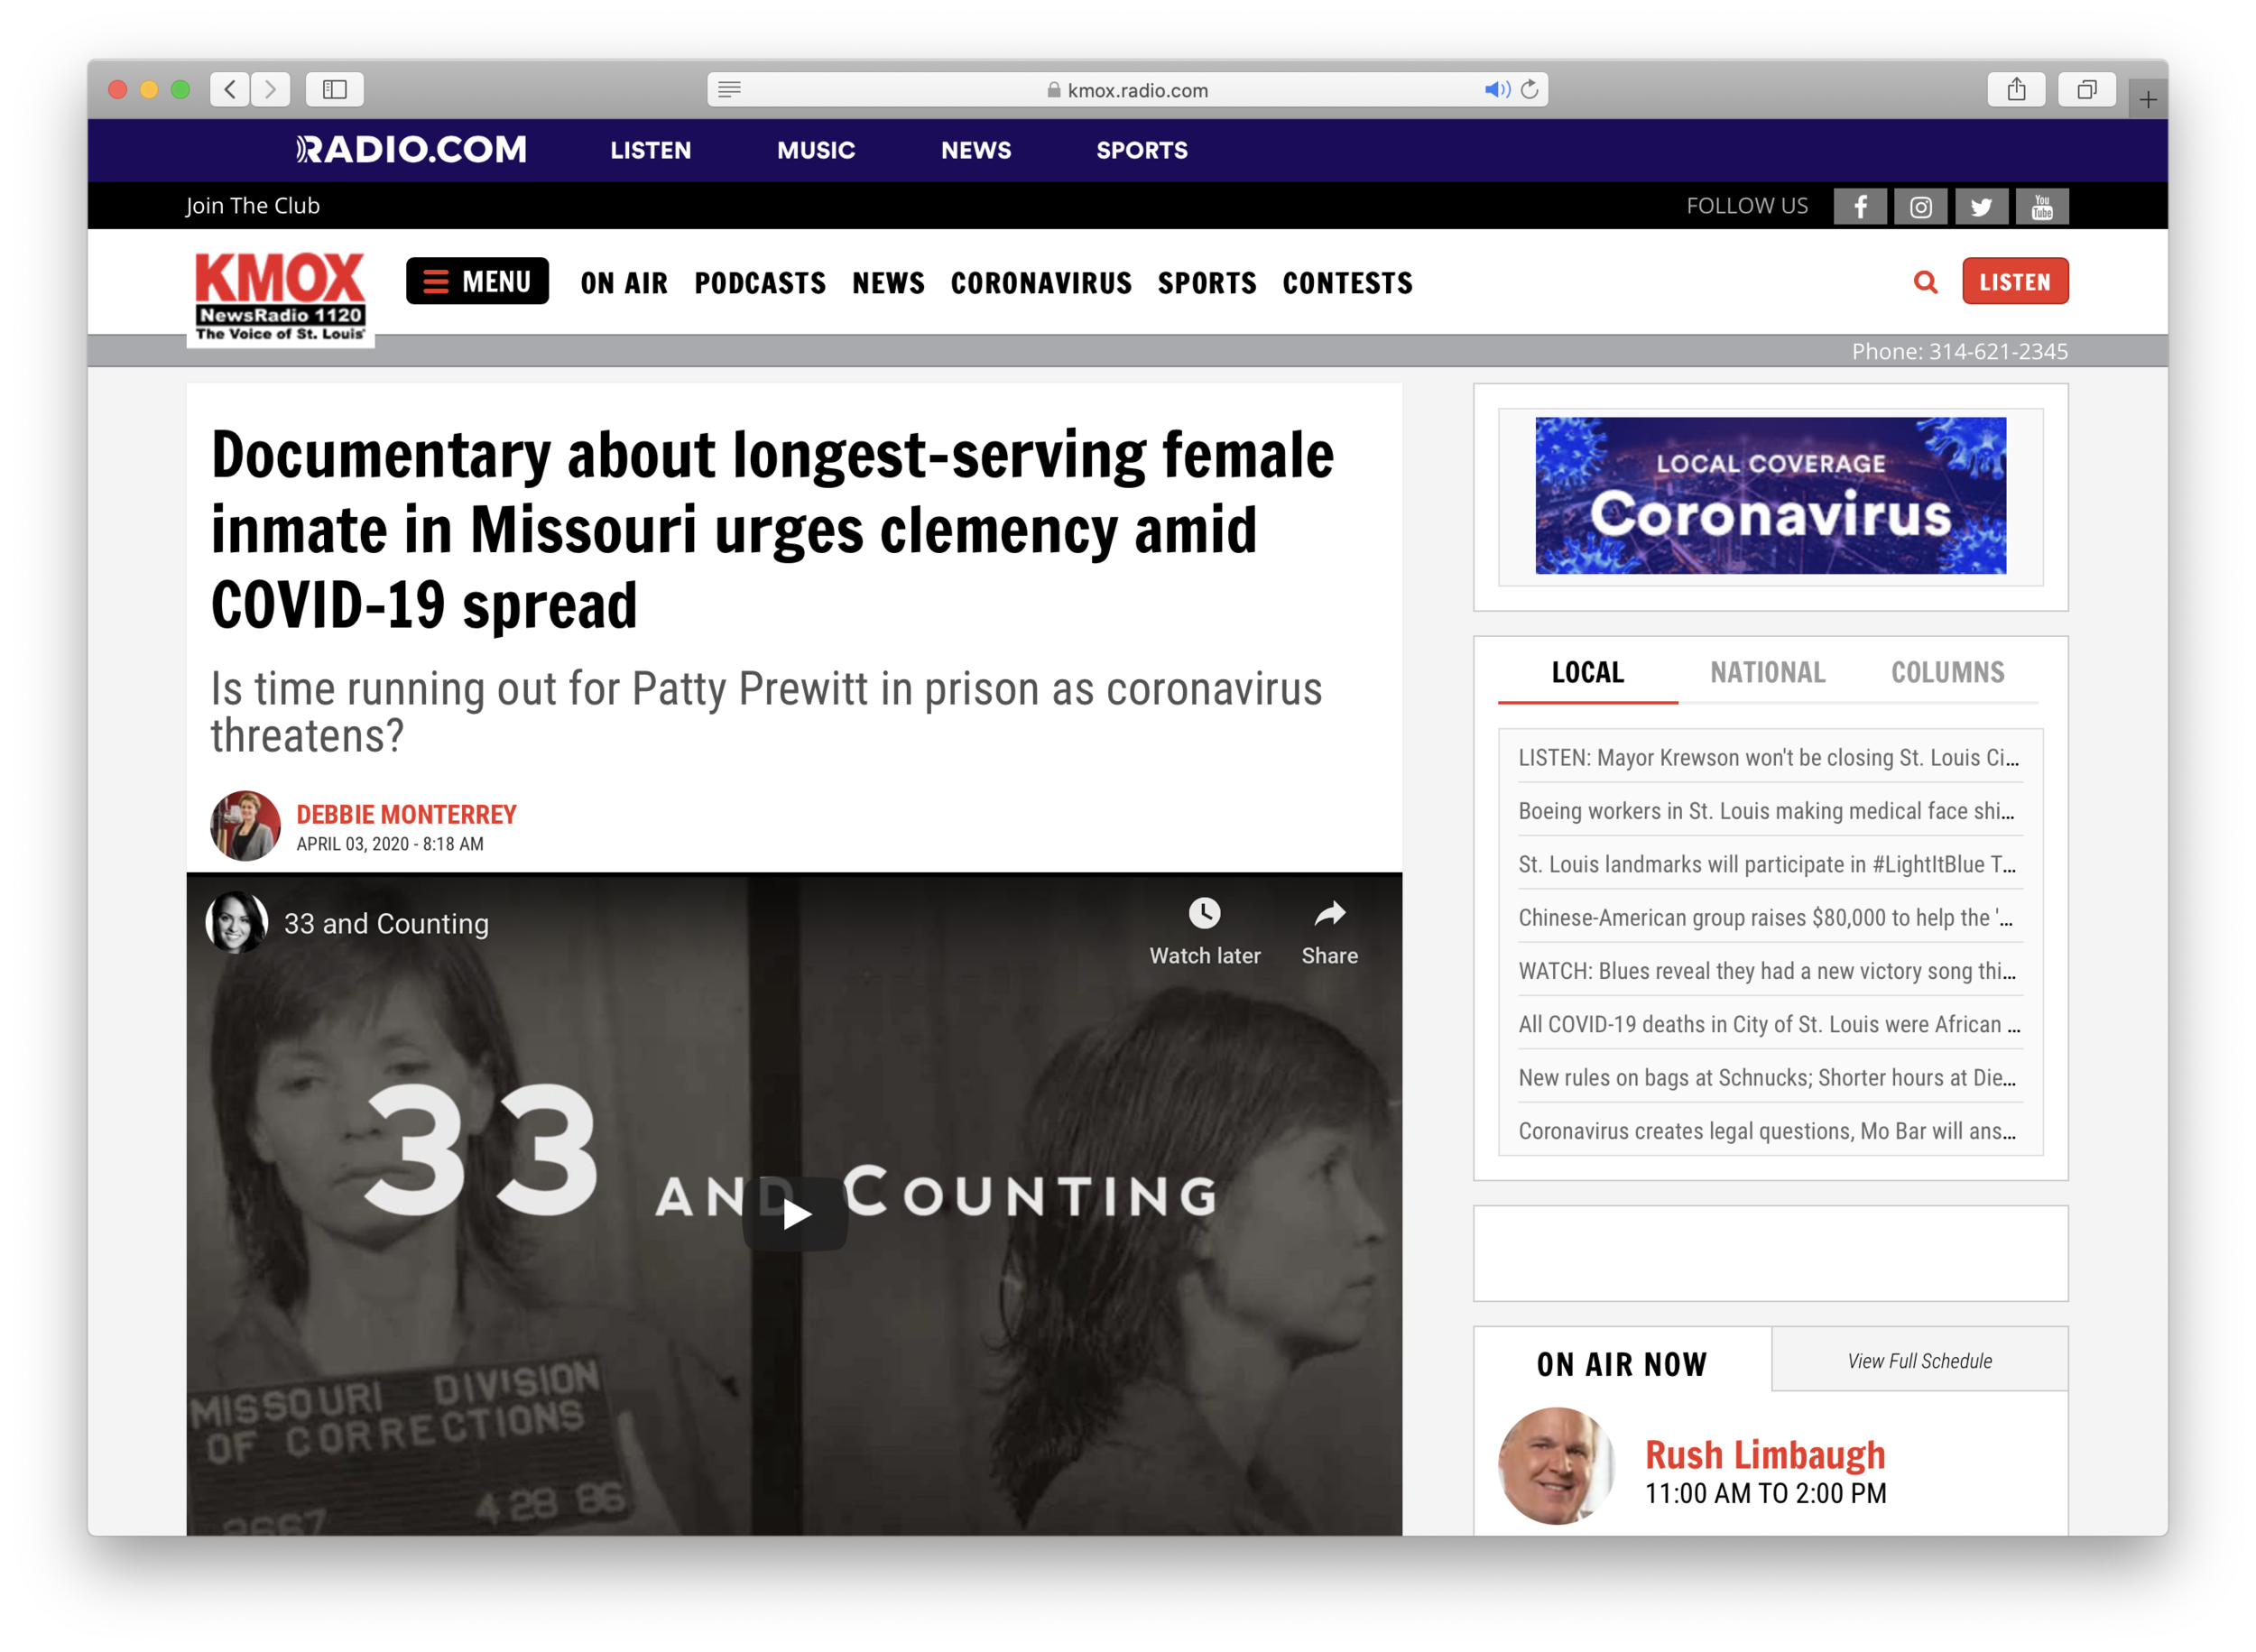Image resolution: width=2256 pixels, height=1652 pixels.
Task: Toggle the Safari sidebar button
Action: (x=334, y=90)
